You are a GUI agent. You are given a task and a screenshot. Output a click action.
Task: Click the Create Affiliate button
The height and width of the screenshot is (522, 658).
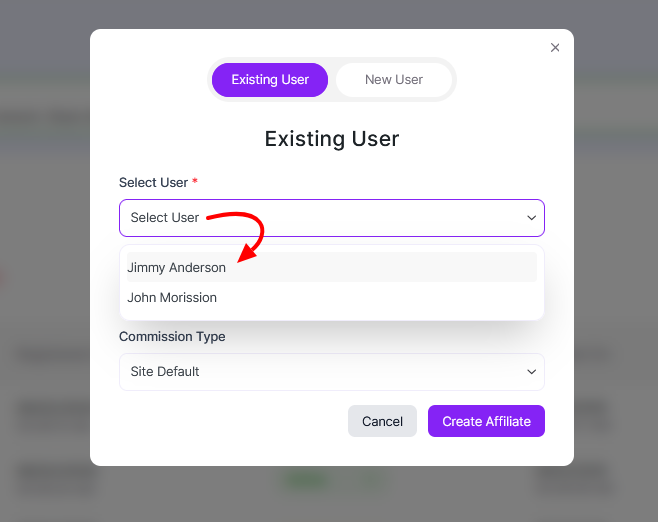(x=486, y=422)
